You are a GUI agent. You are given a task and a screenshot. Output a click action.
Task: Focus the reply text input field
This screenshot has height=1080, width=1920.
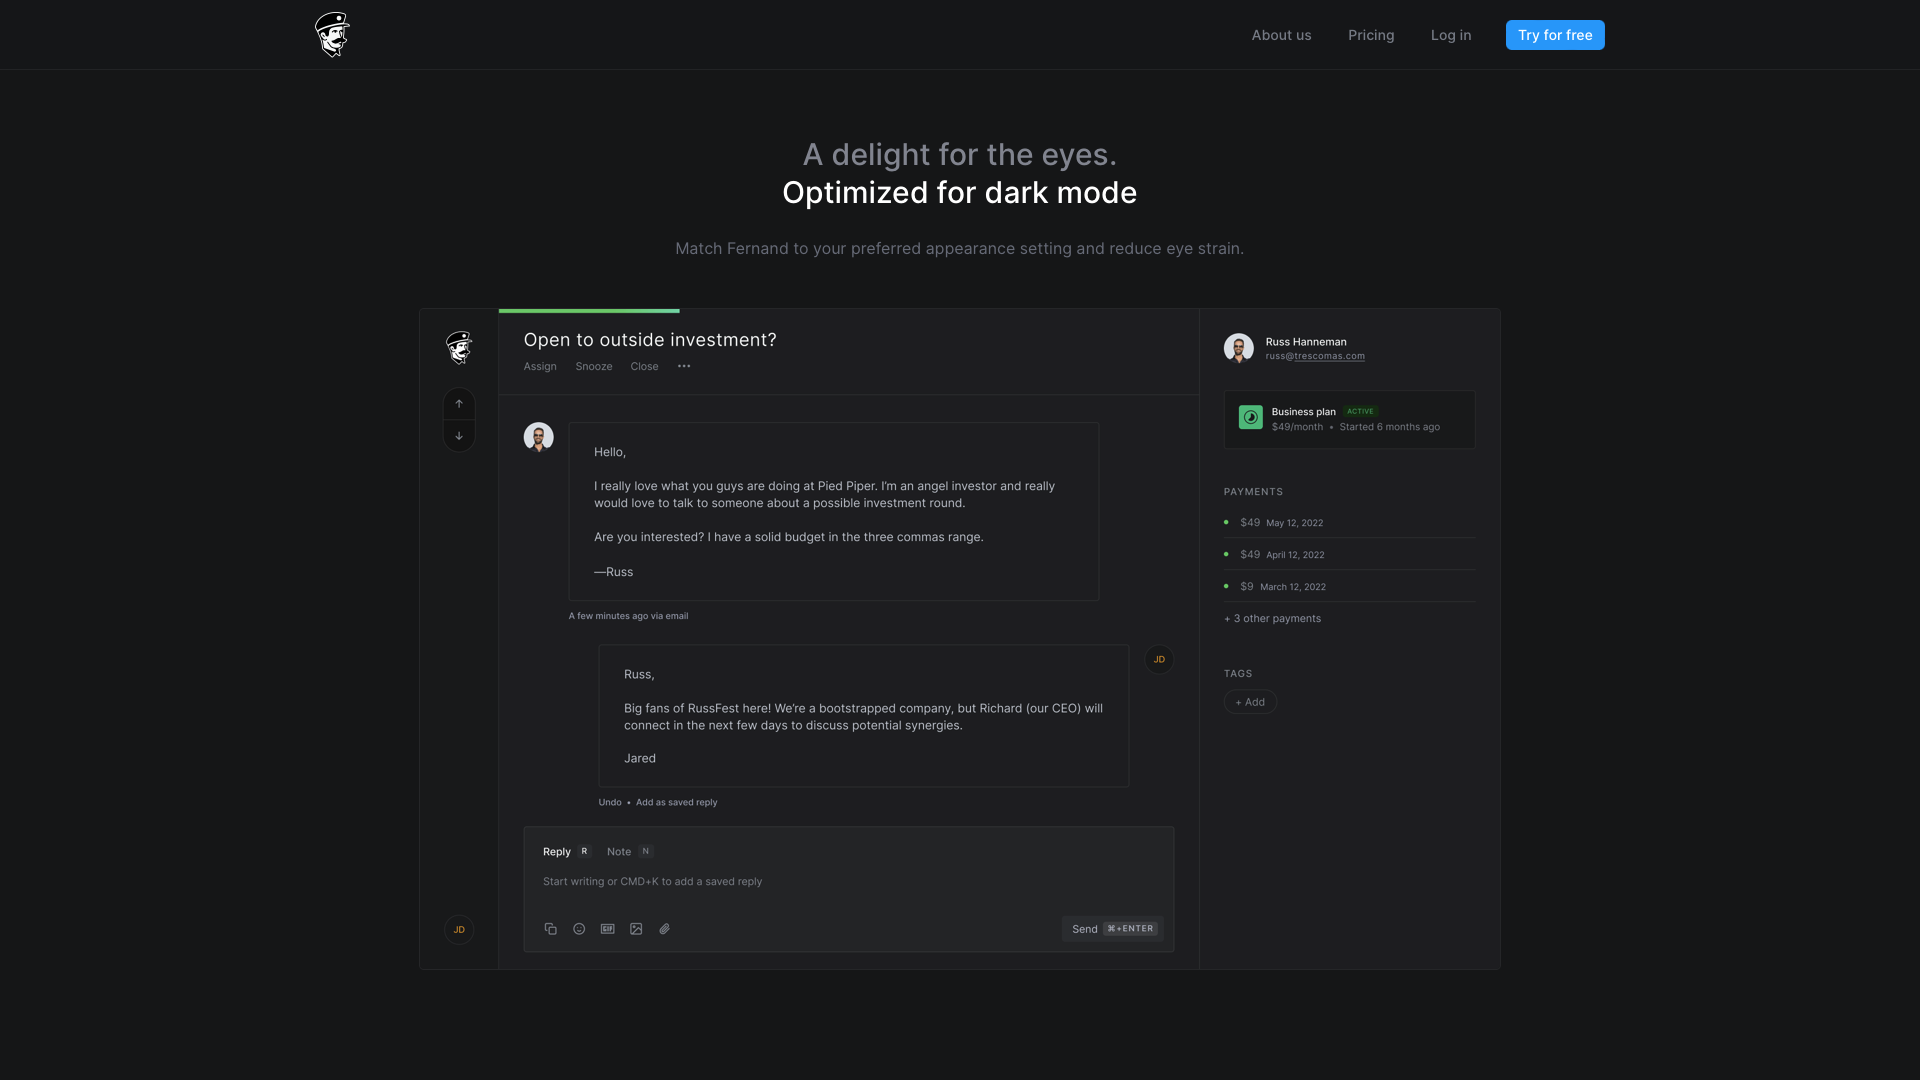(848, 882)
